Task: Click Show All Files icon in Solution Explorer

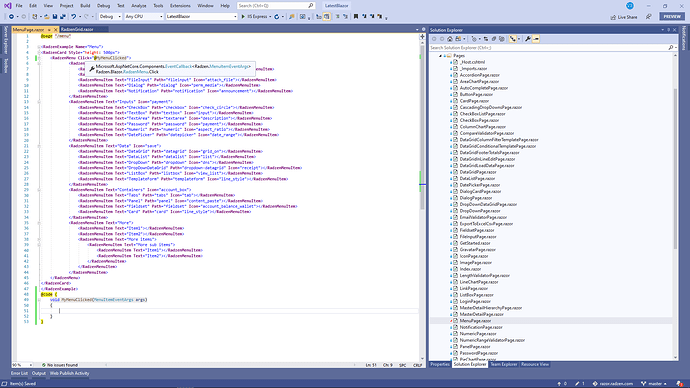Action: [502, 39]
